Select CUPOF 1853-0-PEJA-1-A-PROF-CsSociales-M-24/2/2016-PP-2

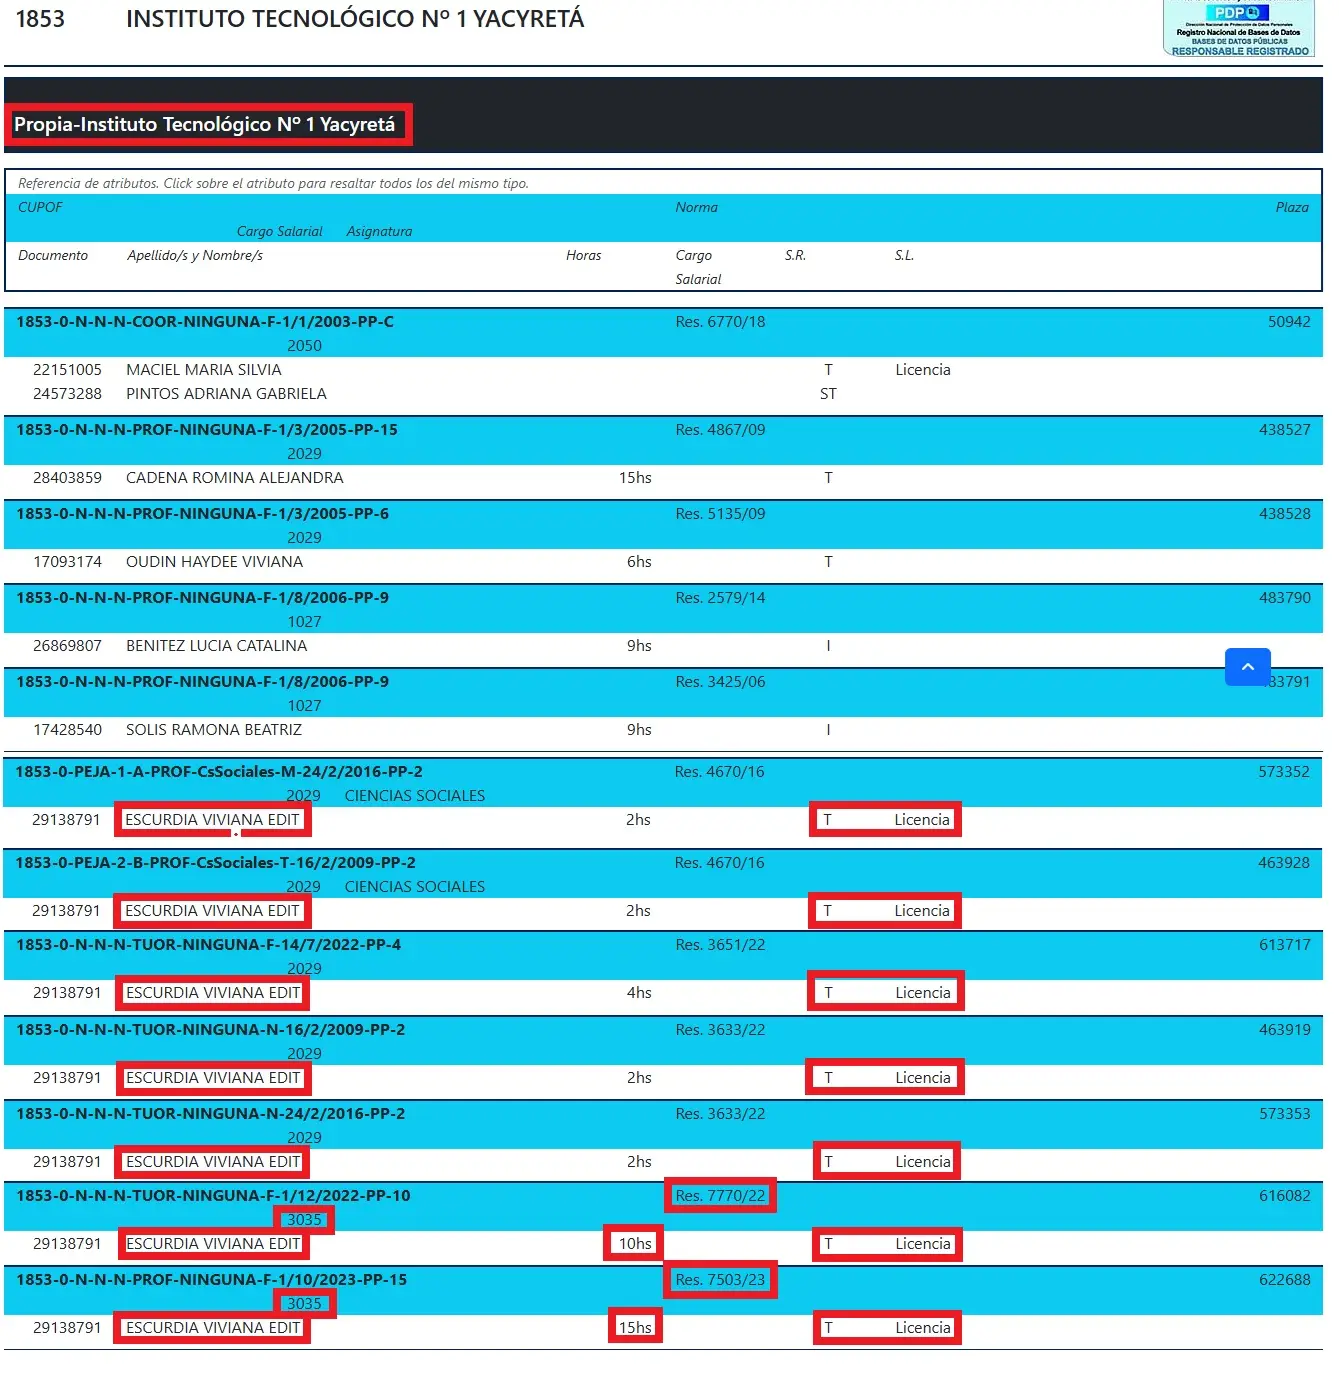[x=219, y=772]
